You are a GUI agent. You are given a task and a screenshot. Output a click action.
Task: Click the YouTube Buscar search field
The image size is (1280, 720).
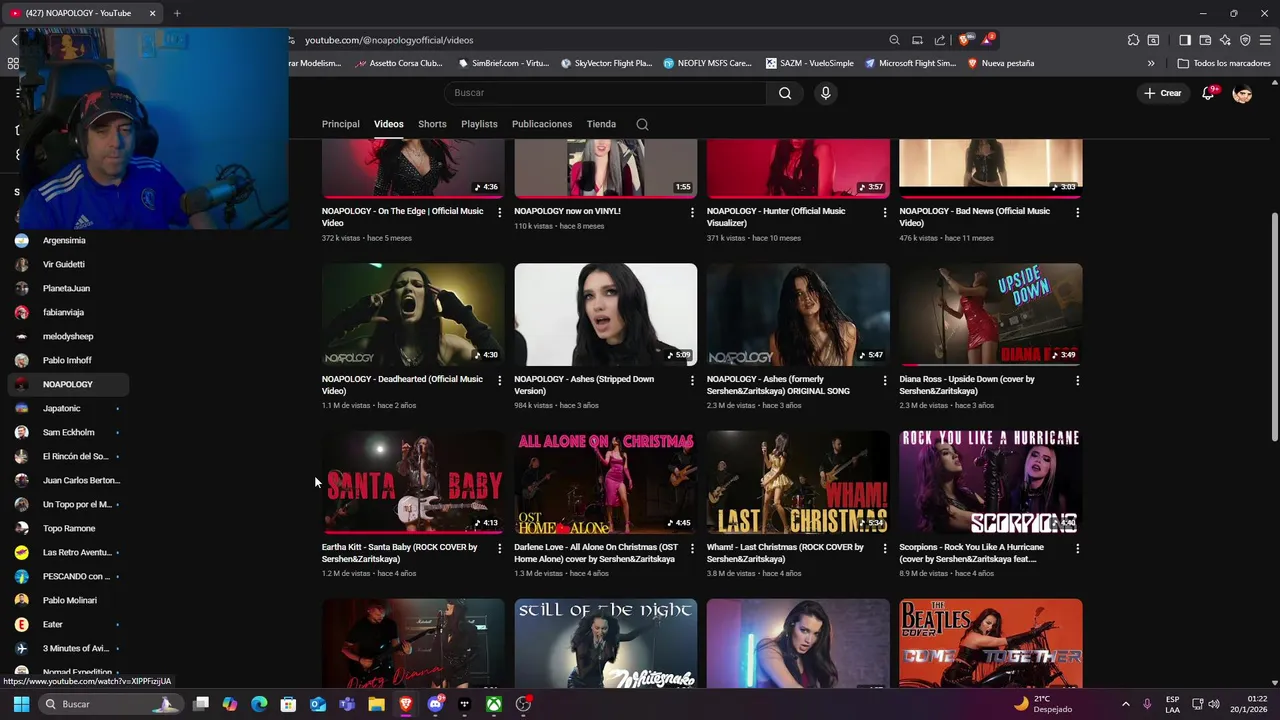605,93
